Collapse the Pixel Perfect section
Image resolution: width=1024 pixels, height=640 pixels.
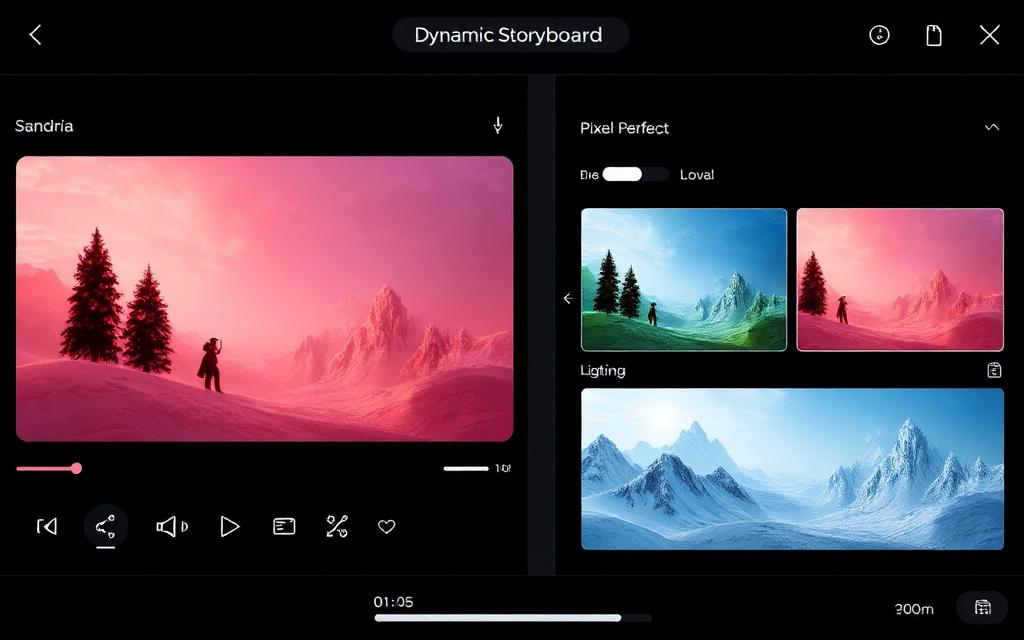tap(991, 127)
